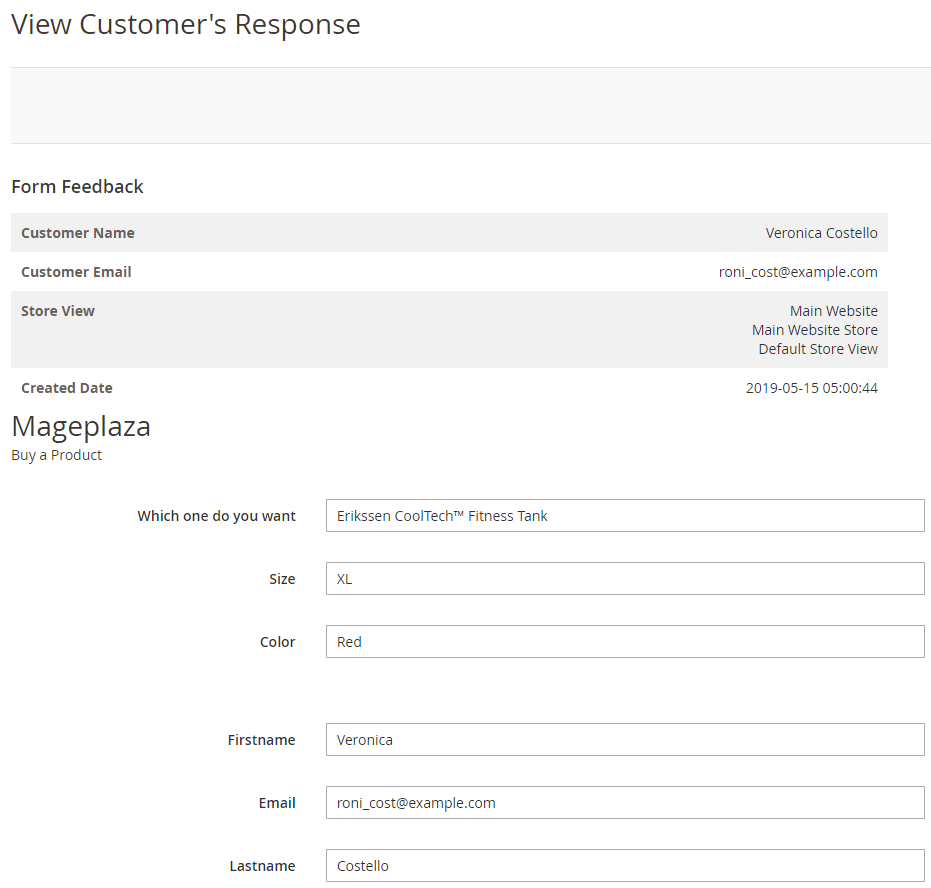Select the Color field showing Red
Screen dimensions: 931x888
click(x=624, y=642)
